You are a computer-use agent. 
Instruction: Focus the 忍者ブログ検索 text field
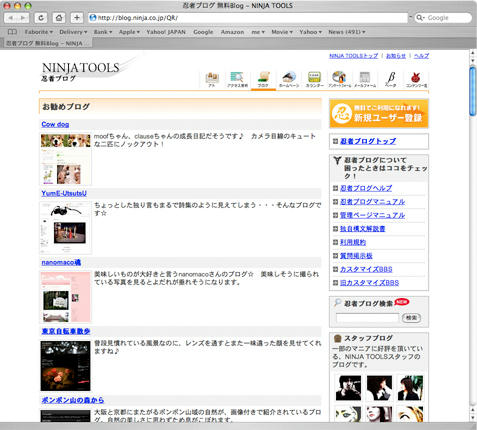367,318
